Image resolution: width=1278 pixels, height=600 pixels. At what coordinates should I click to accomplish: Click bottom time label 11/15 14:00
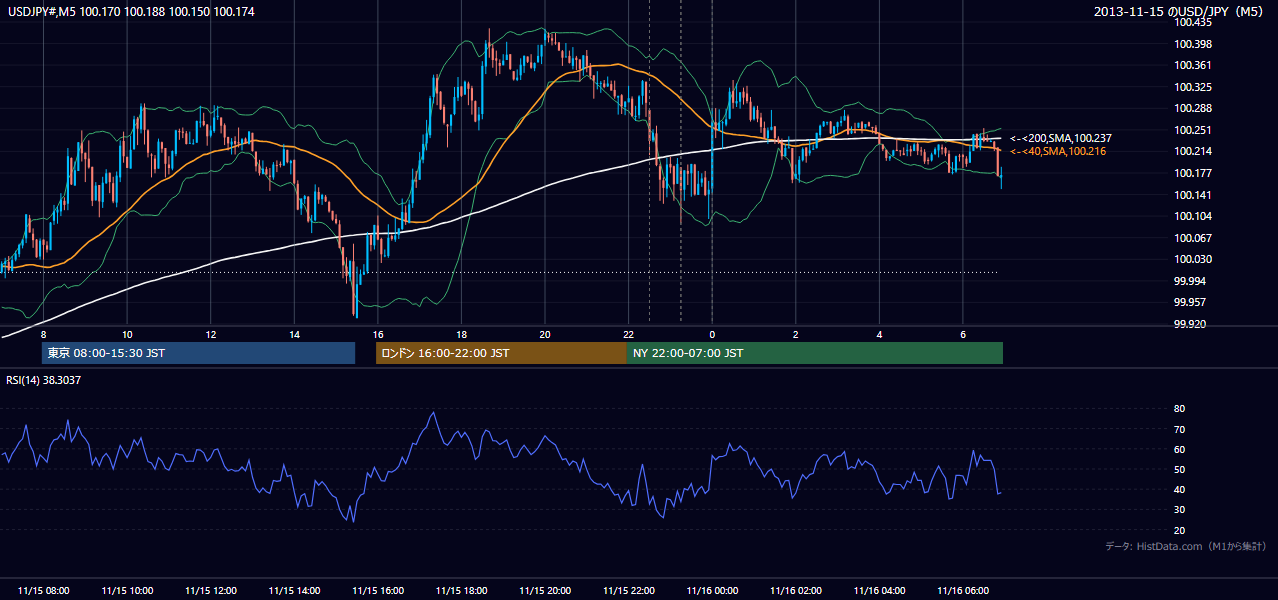tap(294, 591)
